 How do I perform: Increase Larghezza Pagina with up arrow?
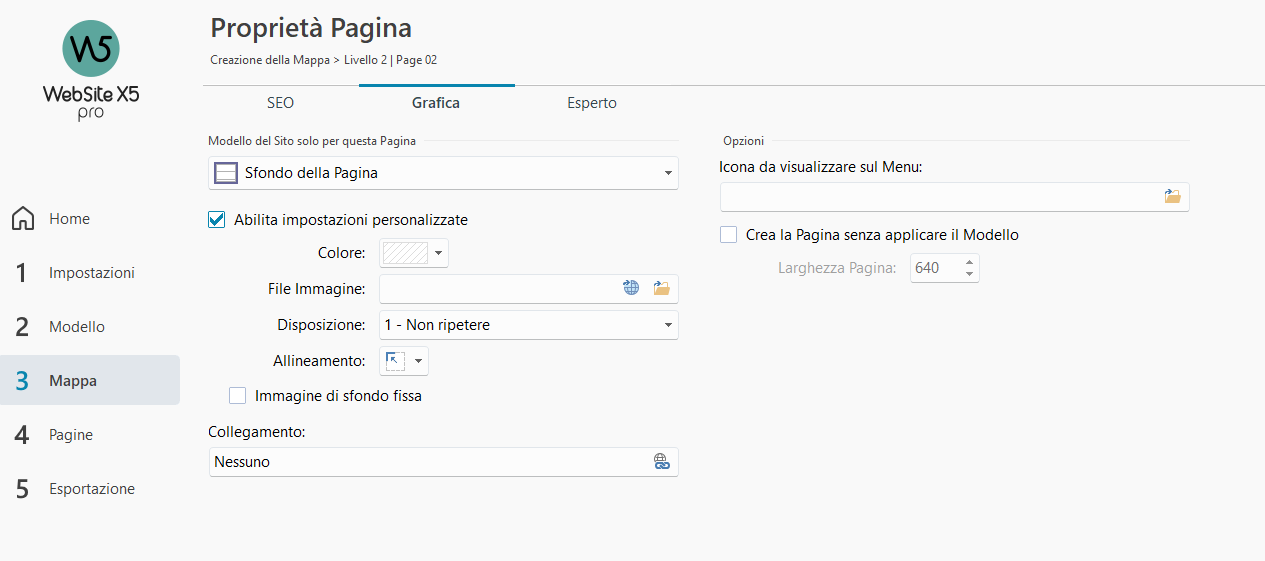pos(969,262)
